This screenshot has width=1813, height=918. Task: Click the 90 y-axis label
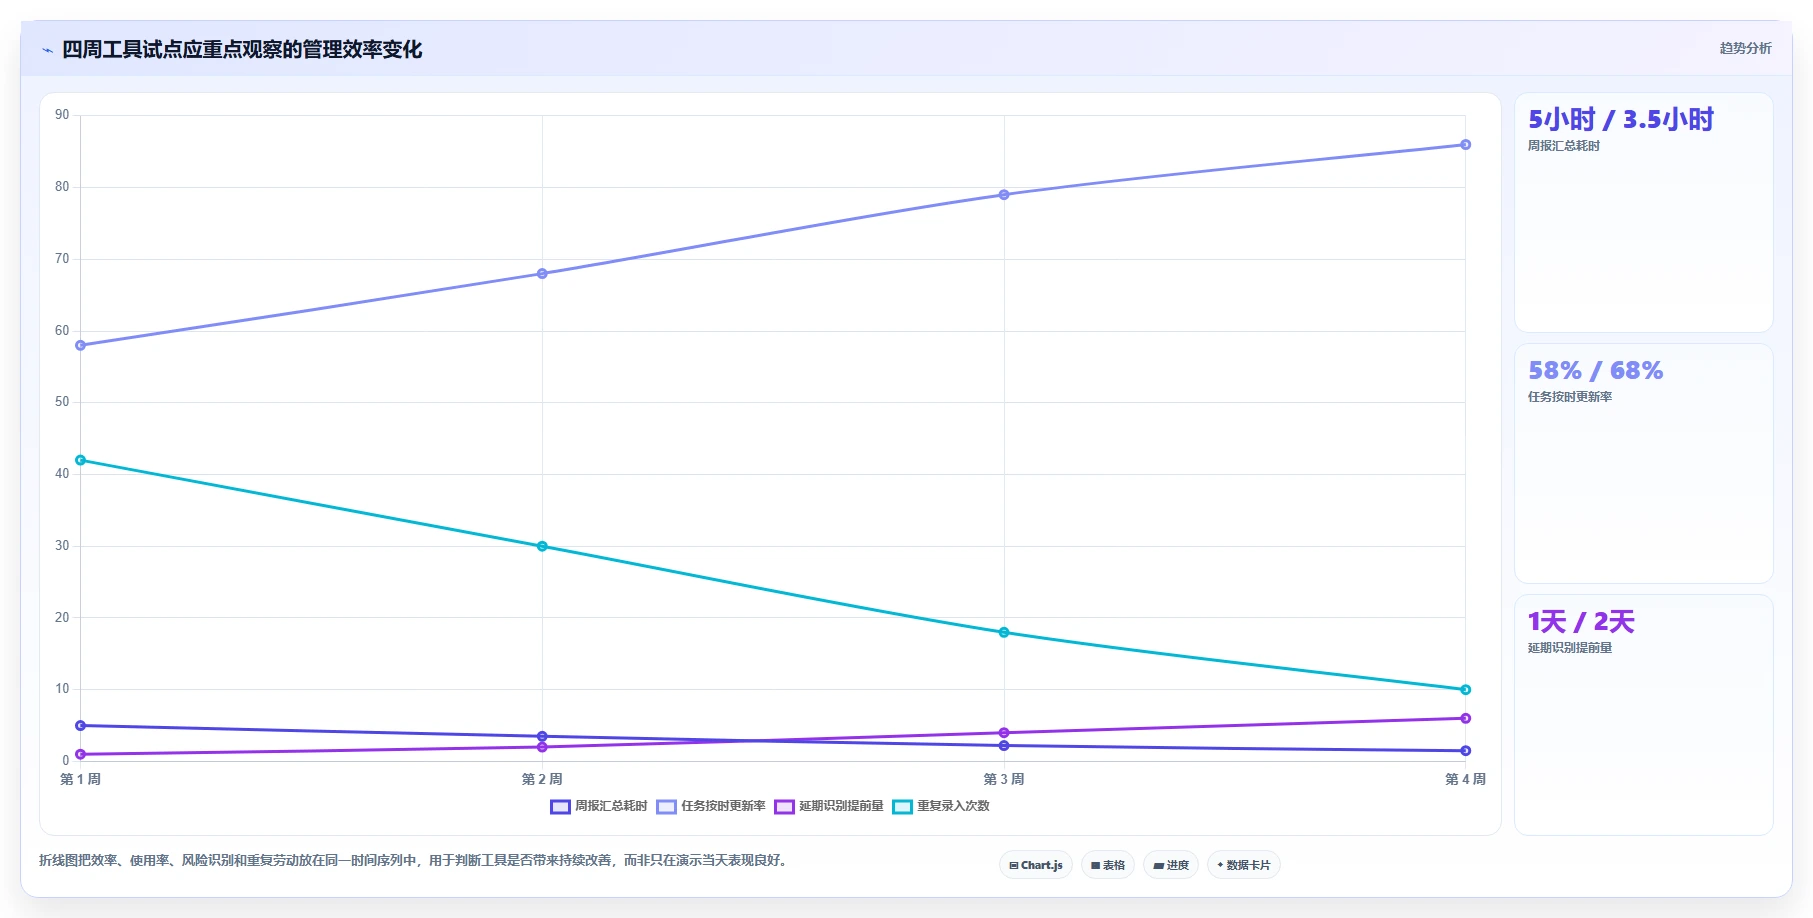point(62,115)
